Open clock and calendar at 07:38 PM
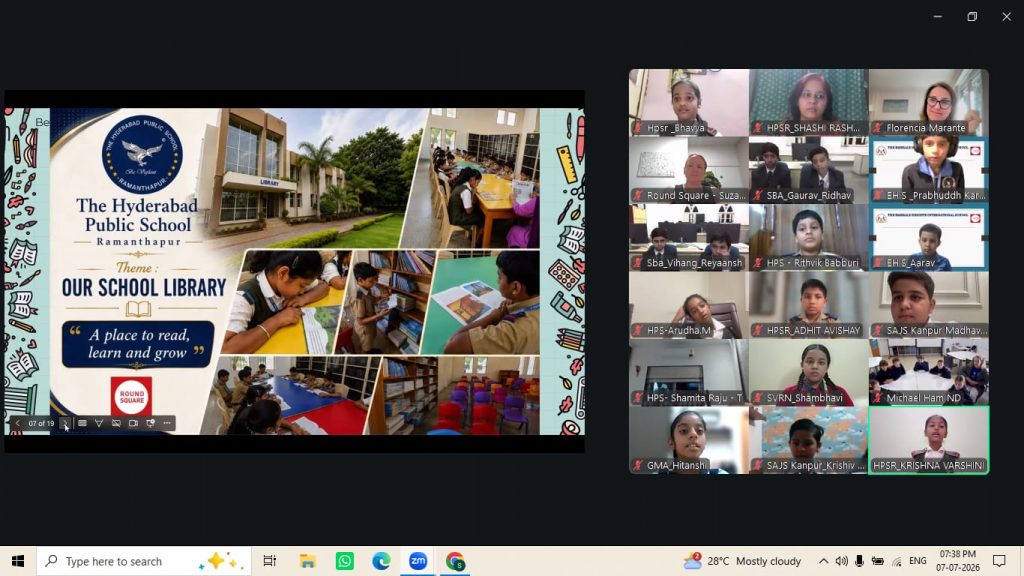Viewport: 1024px width, 576px height. point(957,561)
